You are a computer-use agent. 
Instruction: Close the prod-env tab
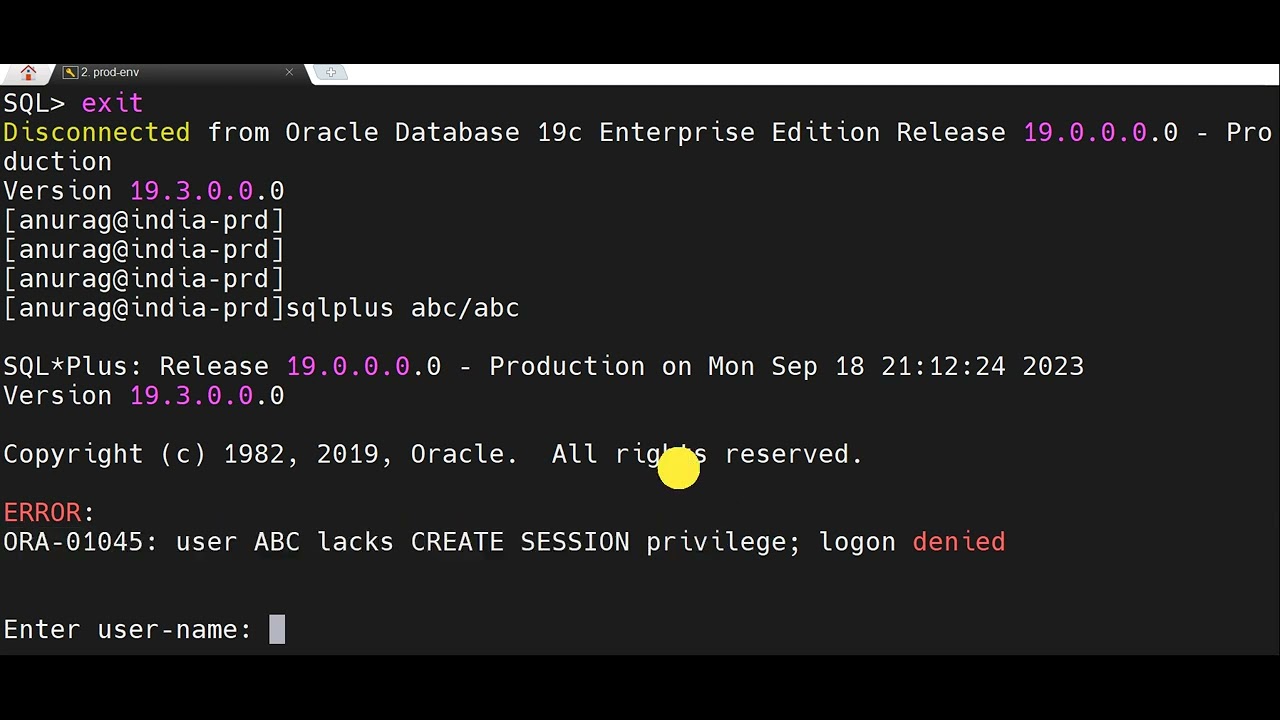click(x=289, y=72)
